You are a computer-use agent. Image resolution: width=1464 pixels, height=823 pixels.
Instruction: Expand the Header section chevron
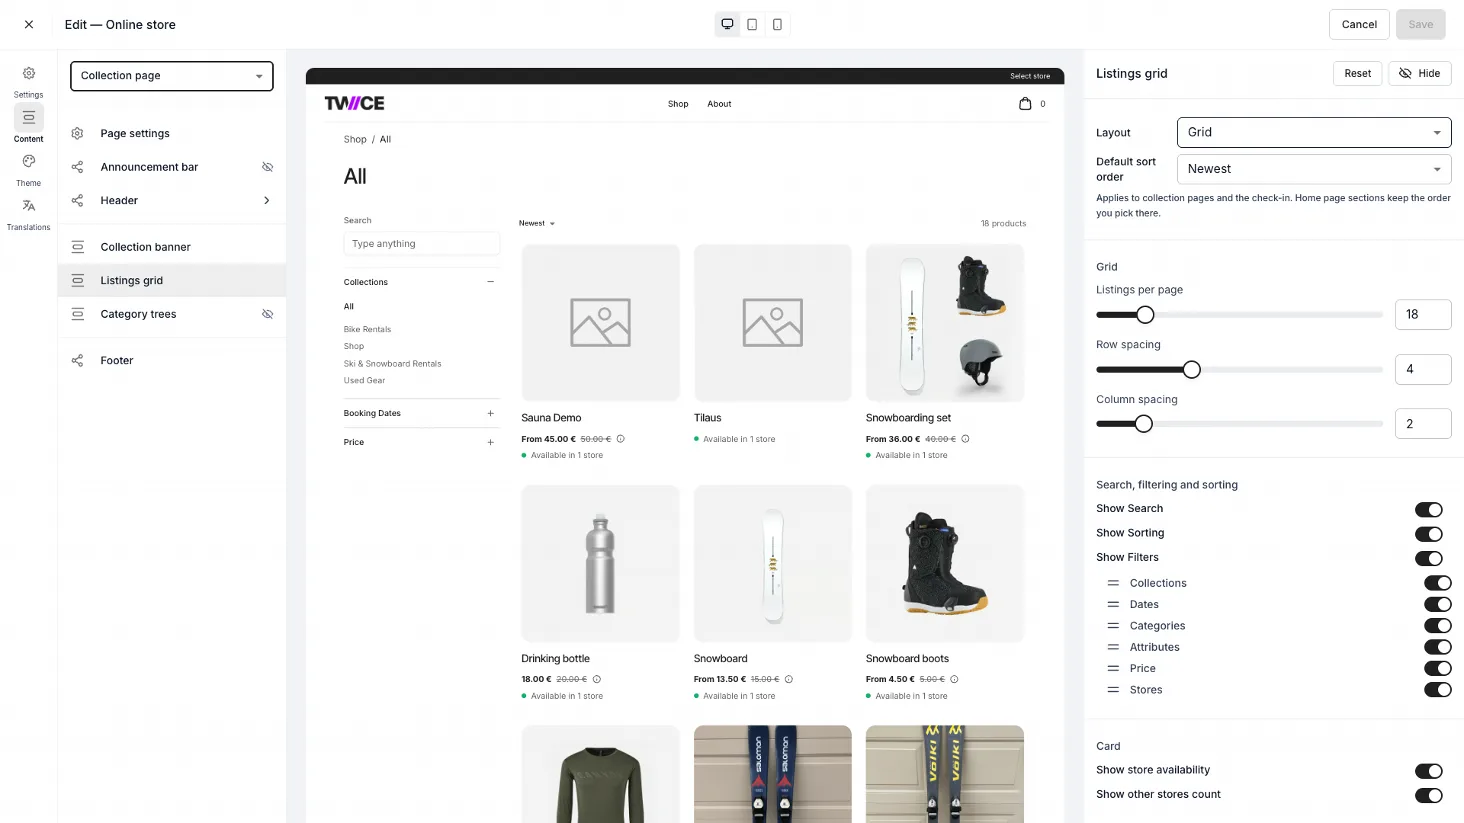tap(267, 201)
